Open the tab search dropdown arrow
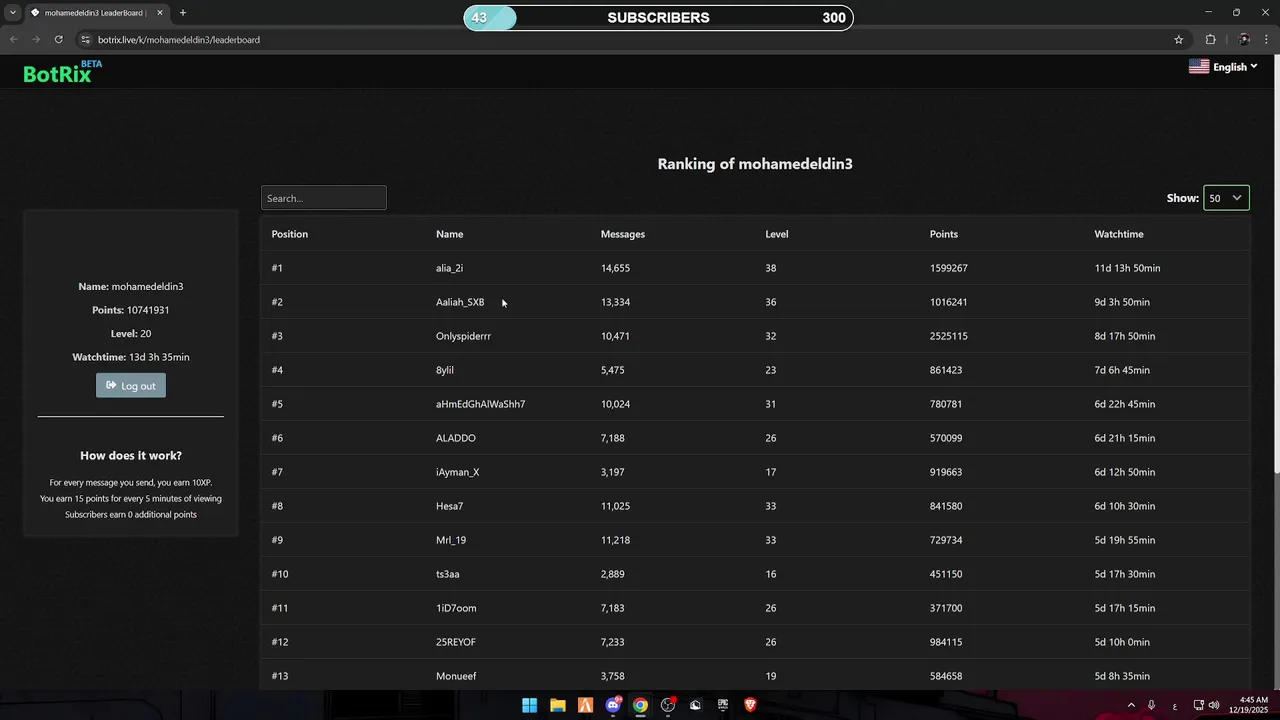The image size is (1280, 720). [12, 13]
